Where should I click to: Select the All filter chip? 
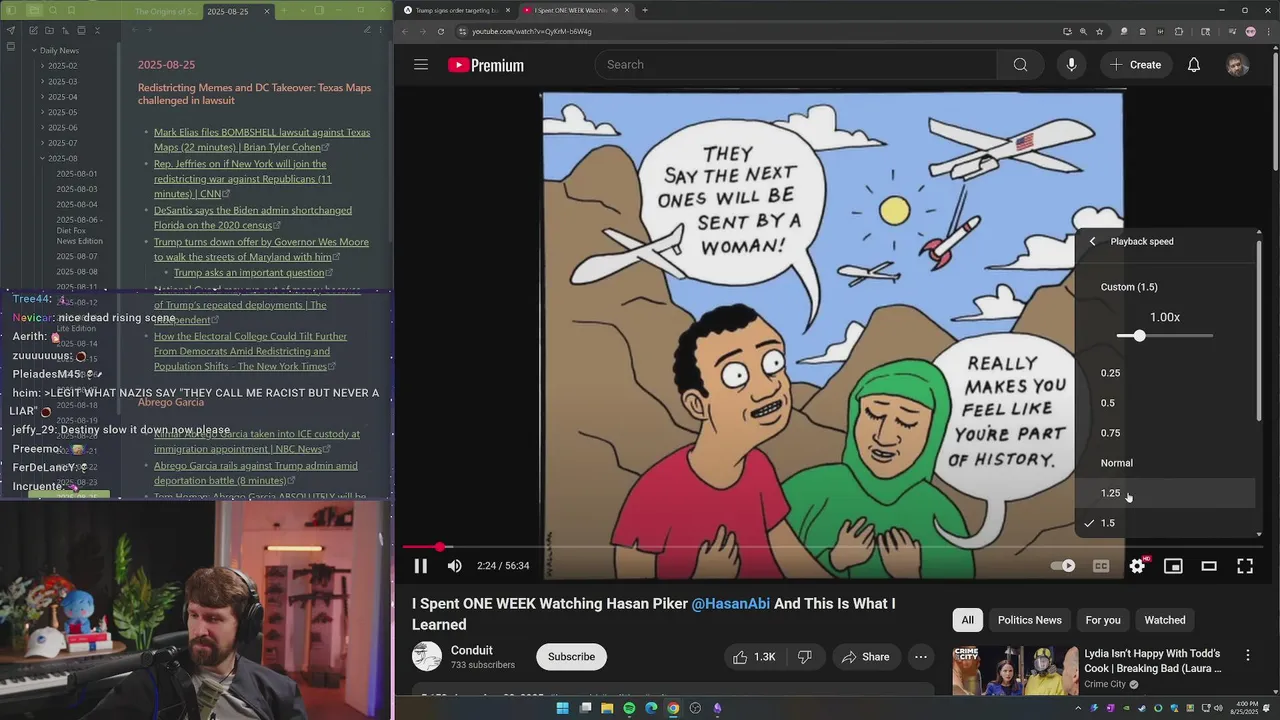(968, 620)
